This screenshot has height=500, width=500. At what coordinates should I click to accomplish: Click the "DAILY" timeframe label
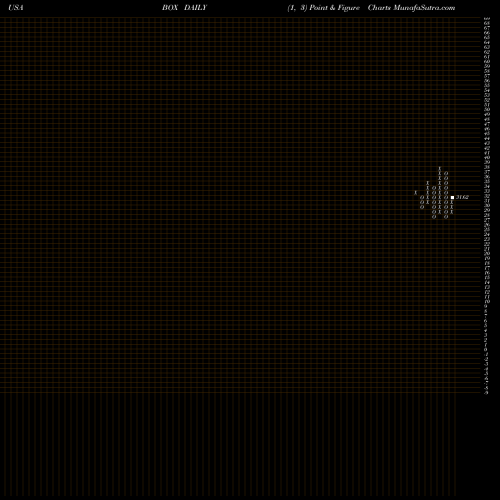pyautogui.click(x=195, y=8)
